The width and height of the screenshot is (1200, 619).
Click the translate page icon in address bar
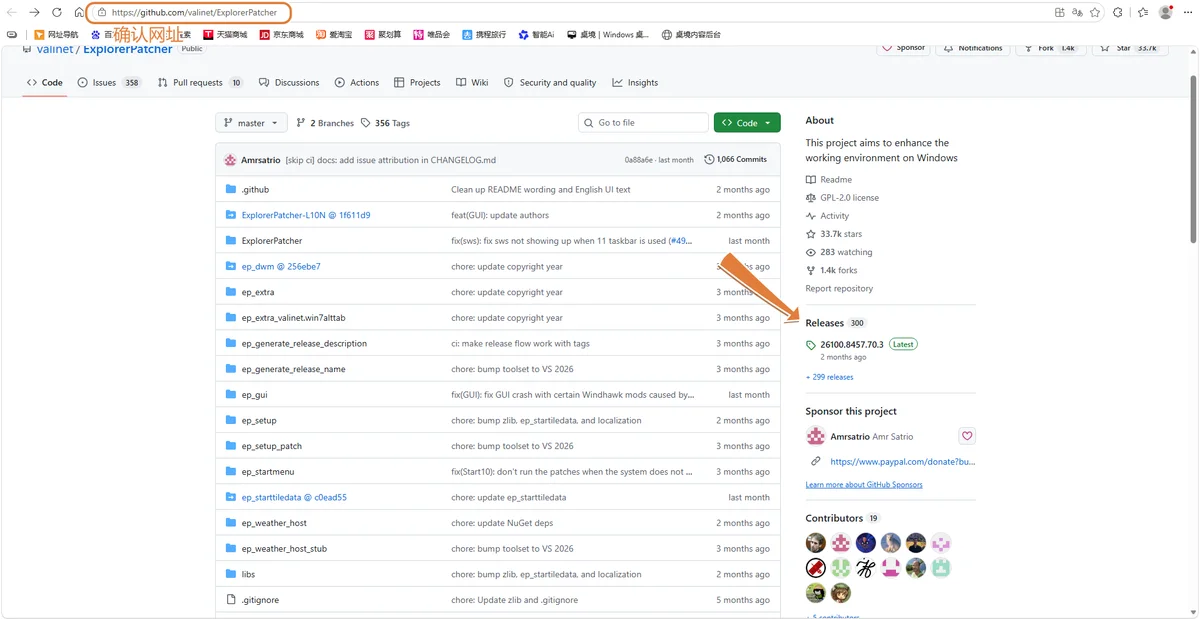click(x=1077, y=13)
